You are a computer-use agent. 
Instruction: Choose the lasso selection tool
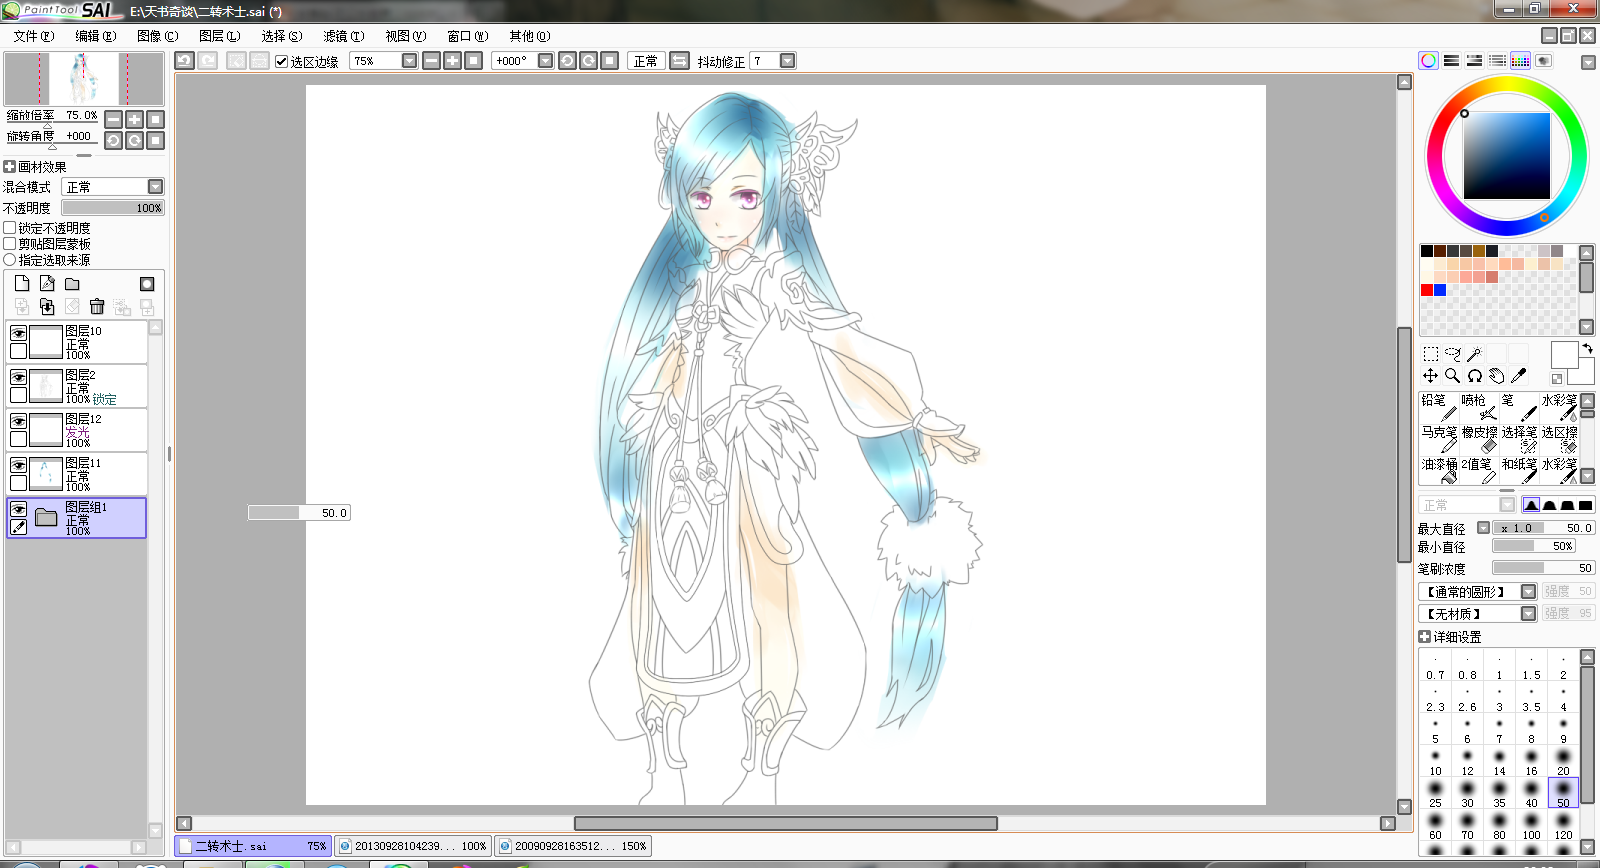1453,354
